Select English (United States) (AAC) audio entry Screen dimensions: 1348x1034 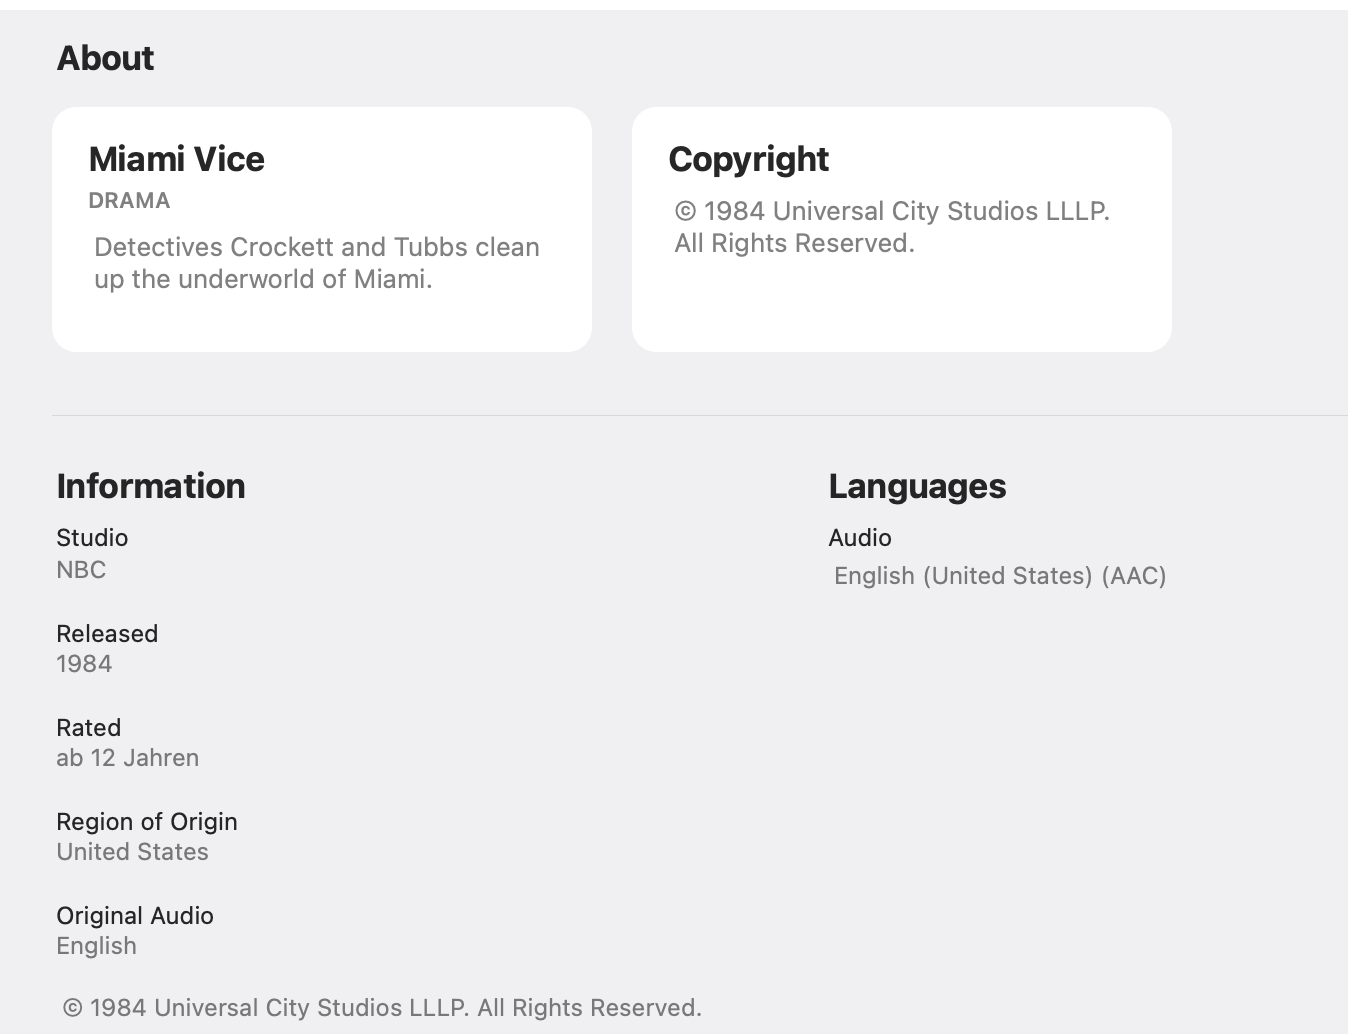pyautogui.click(x=1000, y=576)
